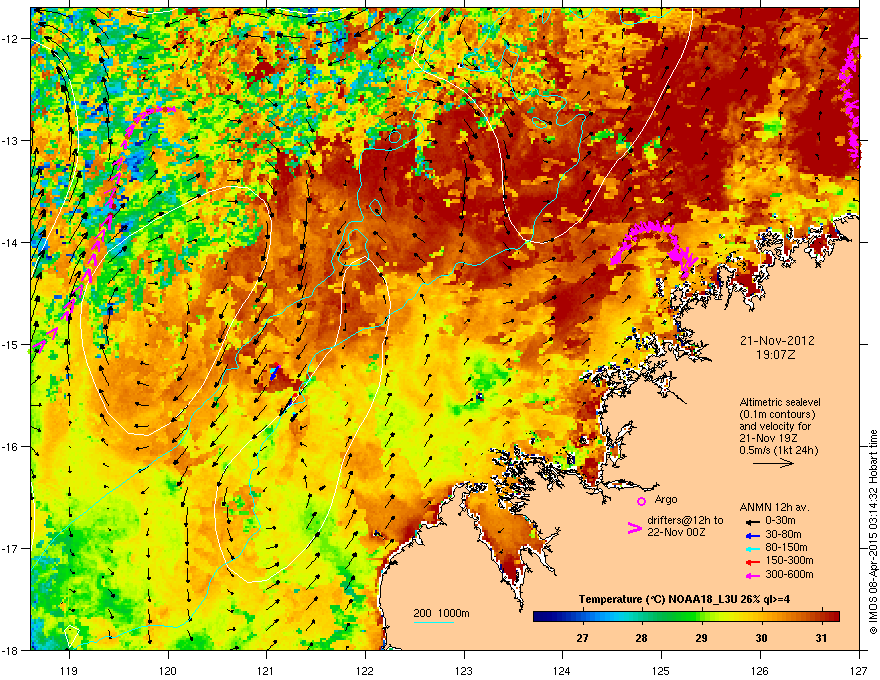
Task: Click the text 22-Nov 00Z
Action: [x=676, y=532]
